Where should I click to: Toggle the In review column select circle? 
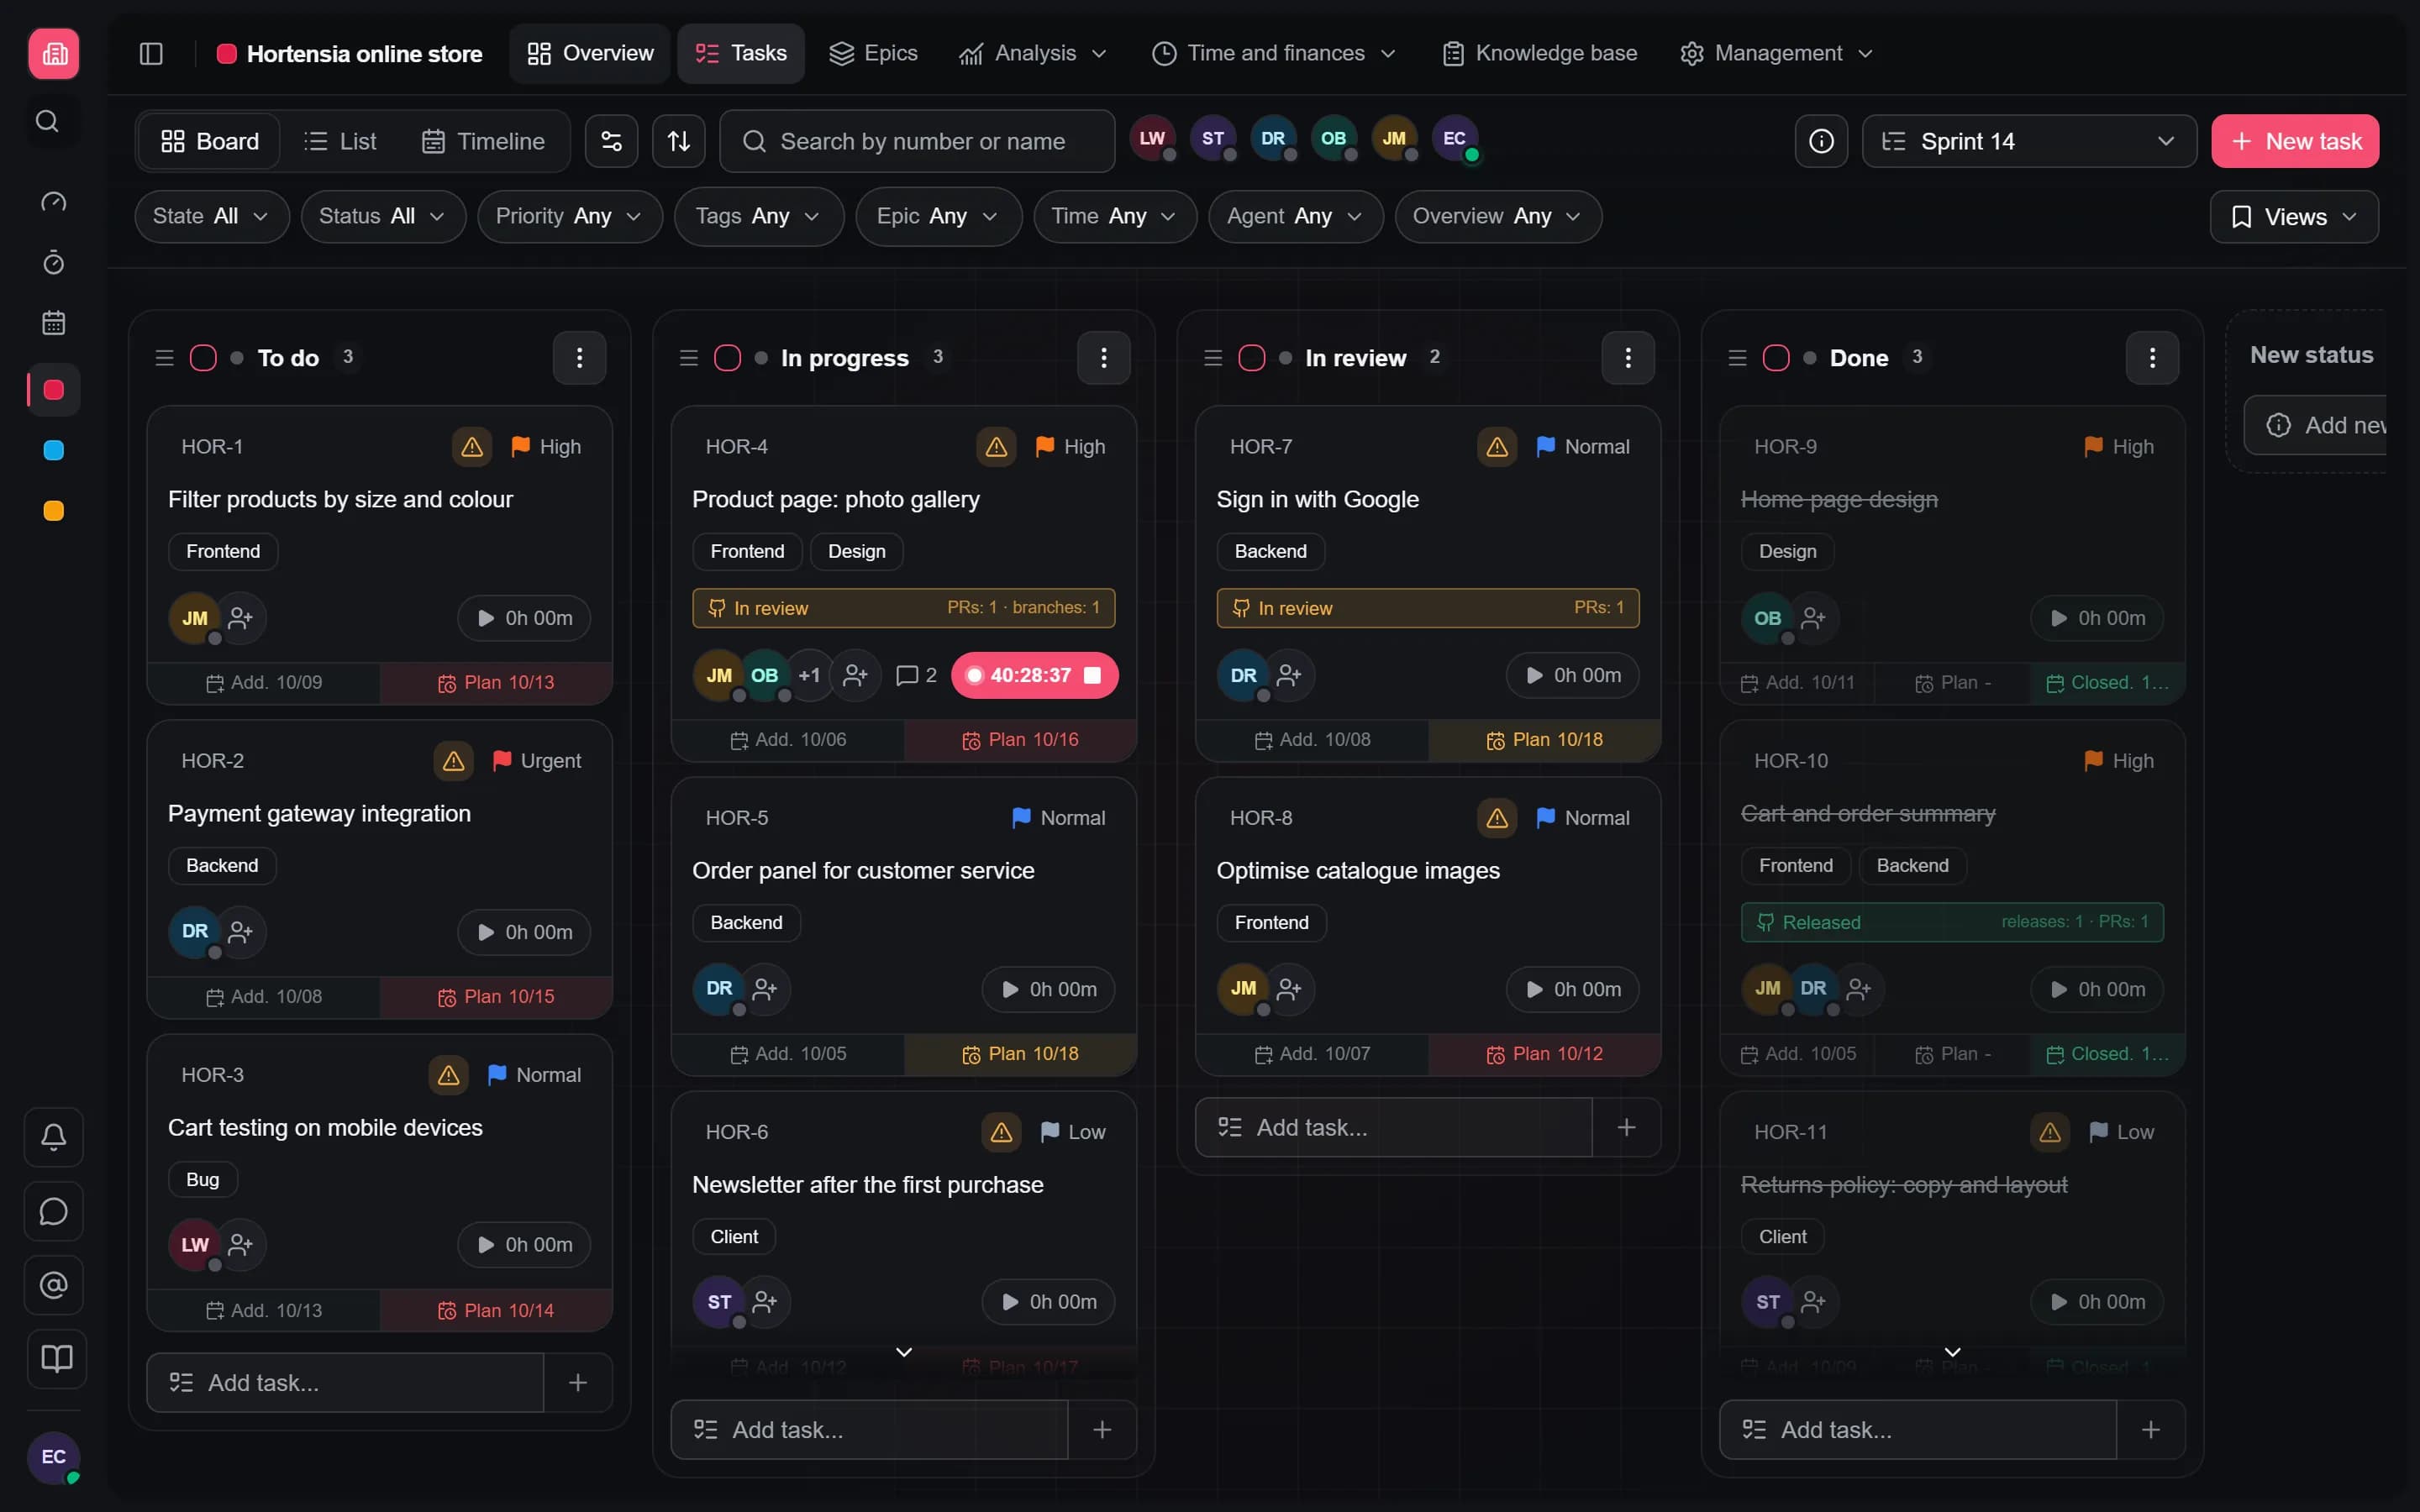point(1251,358)
